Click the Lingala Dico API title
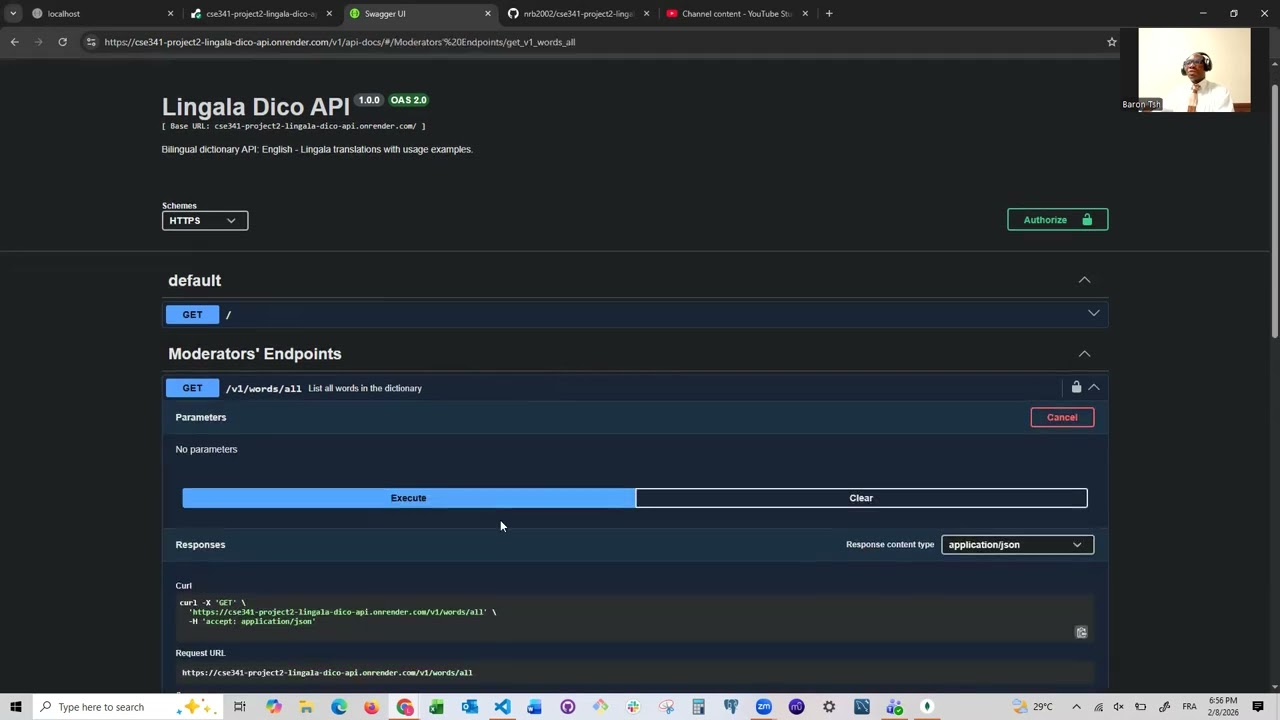The image size is (1280, 720). (x=256, y=106)
